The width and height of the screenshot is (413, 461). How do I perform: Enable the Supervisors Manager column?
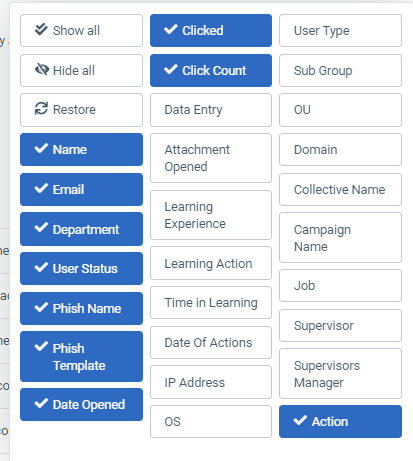340,374
